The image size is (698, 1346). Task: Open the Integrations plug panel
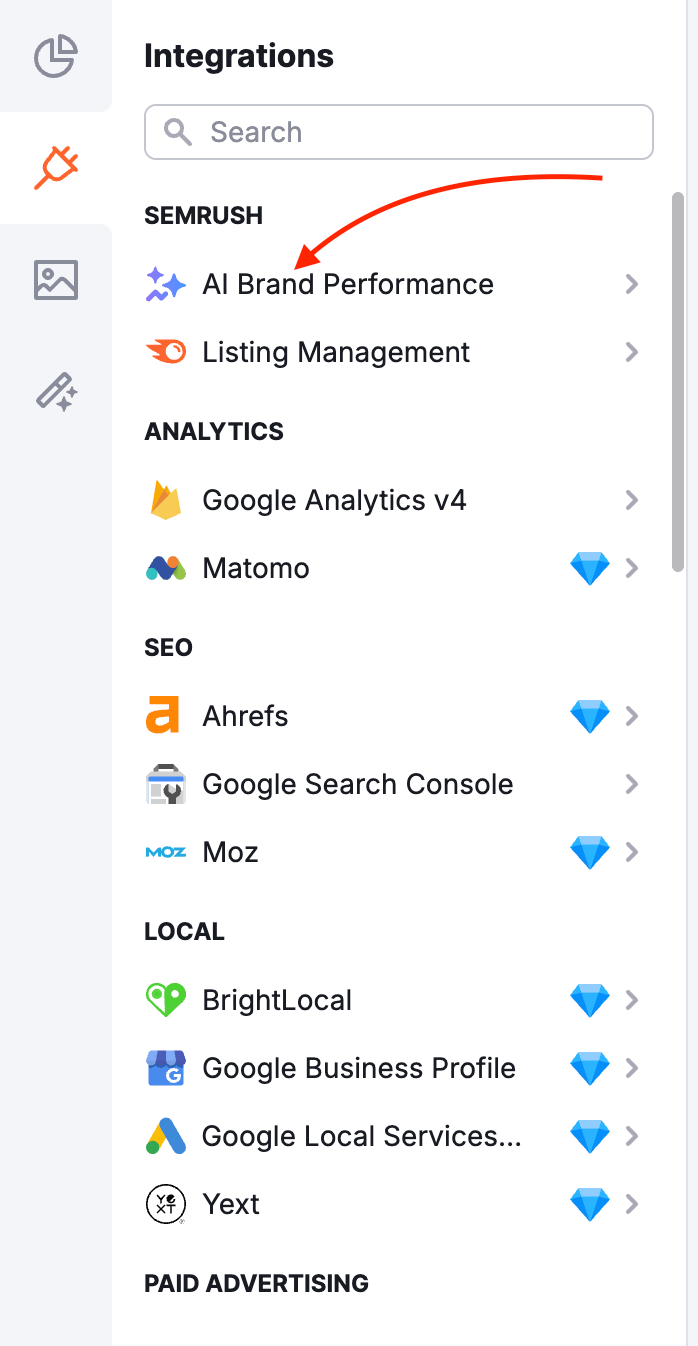tap(55, 168)
